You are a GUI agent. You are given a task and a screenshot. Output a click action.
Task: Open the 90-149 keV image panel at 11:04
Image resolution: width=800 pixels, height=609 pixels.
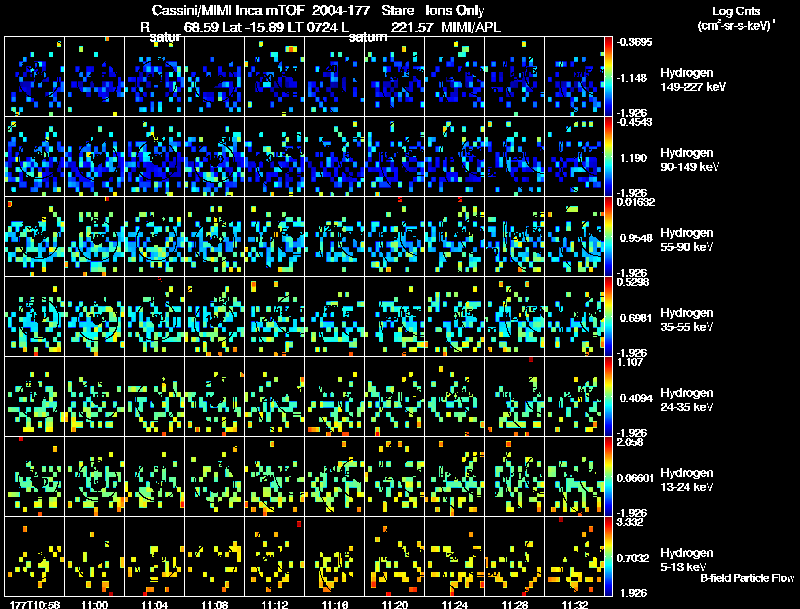[x=155, y=157]
